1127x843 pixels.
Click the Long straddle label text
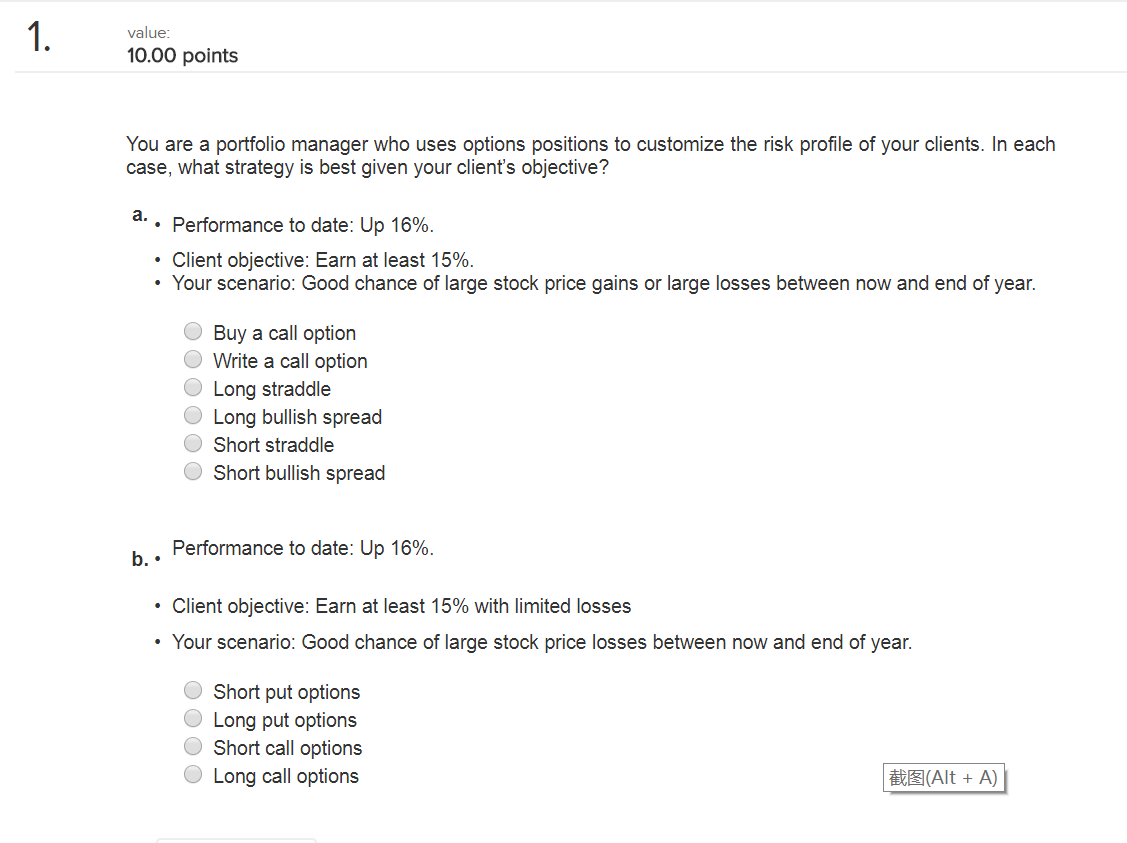pyautogui.click(x=272, y=389)
